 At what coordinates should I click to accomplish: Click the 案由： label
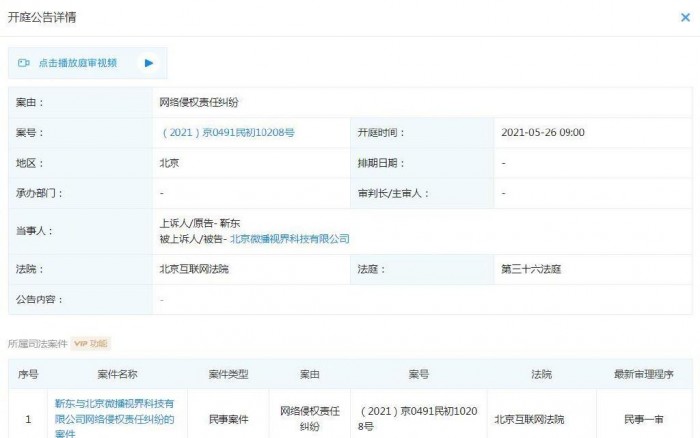click(30, 102)
